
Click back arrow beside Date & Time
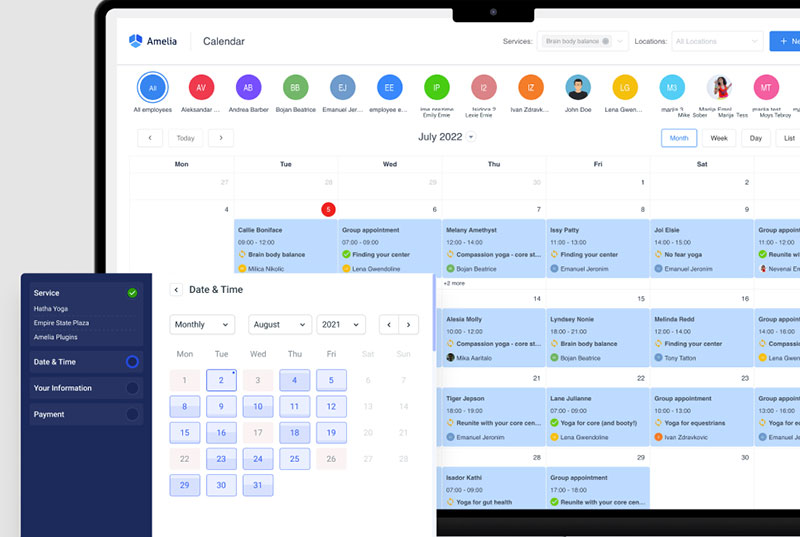click(x=176, y=290)
